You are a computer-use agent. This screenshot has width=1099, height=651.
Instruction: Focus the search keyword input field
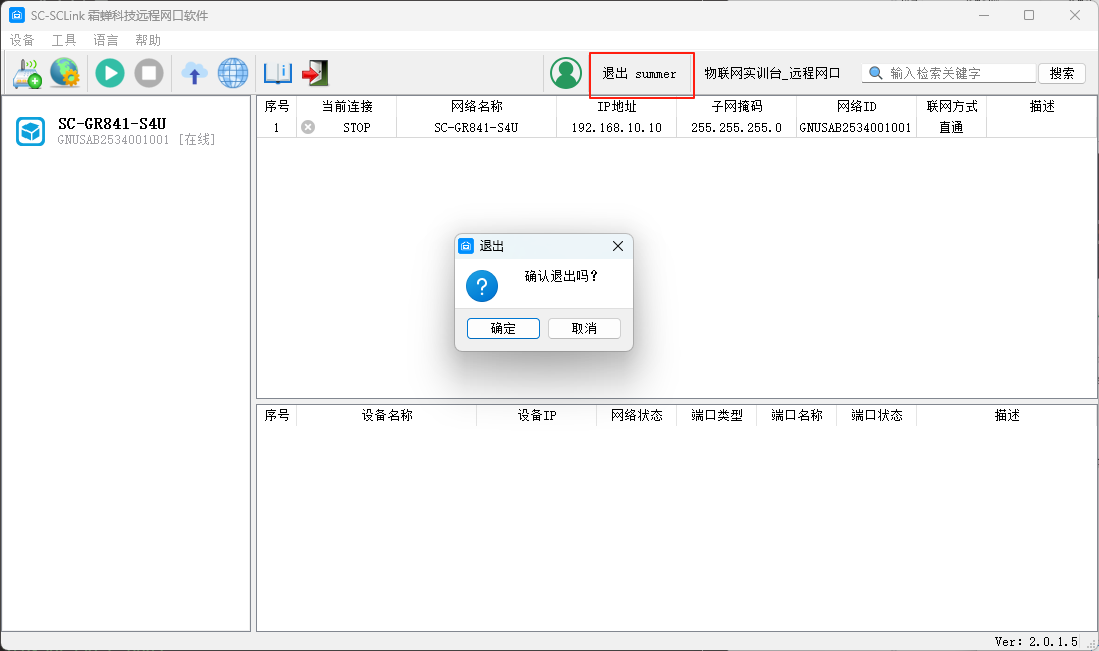coord(960,73)
